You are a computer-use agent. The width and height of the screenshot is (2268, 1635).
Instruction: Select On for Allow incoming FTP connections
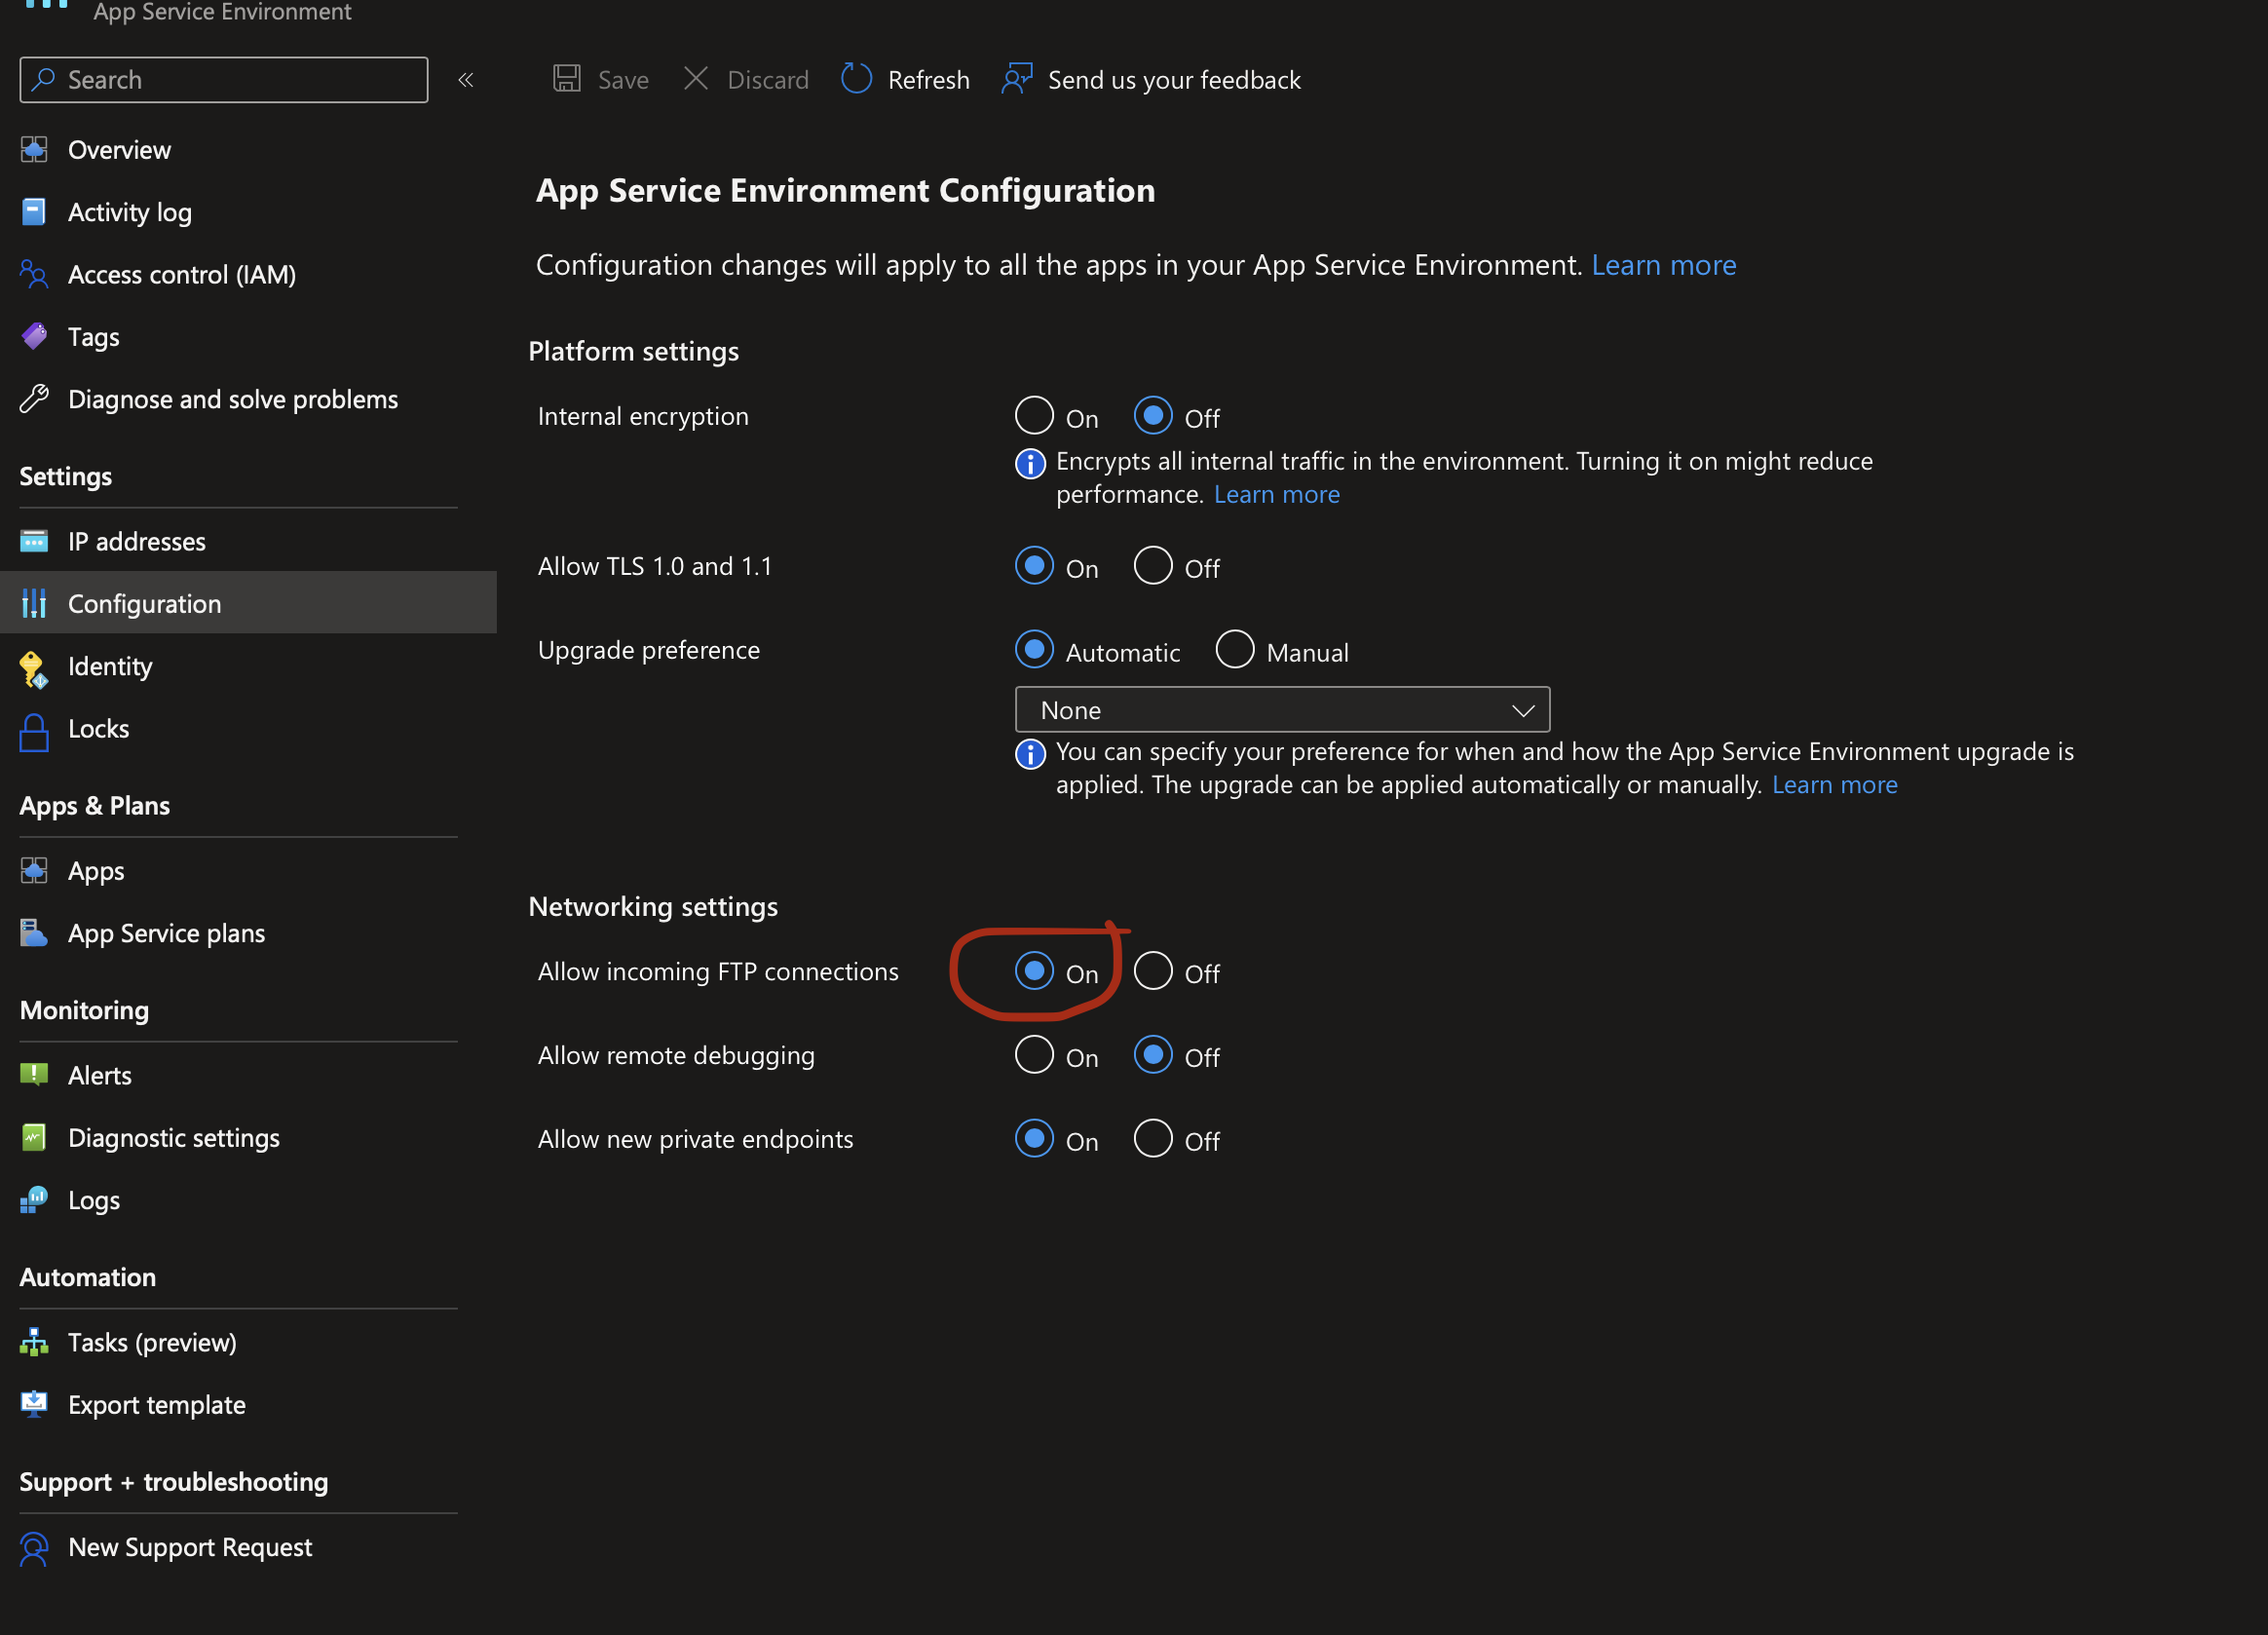click(1034, 970)
